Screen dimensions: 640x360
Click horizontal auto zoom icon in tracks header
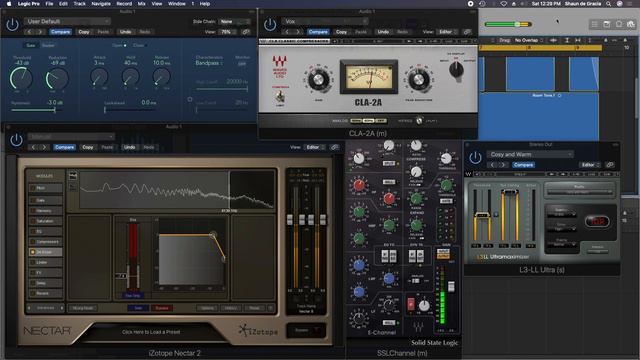[578, 40]
